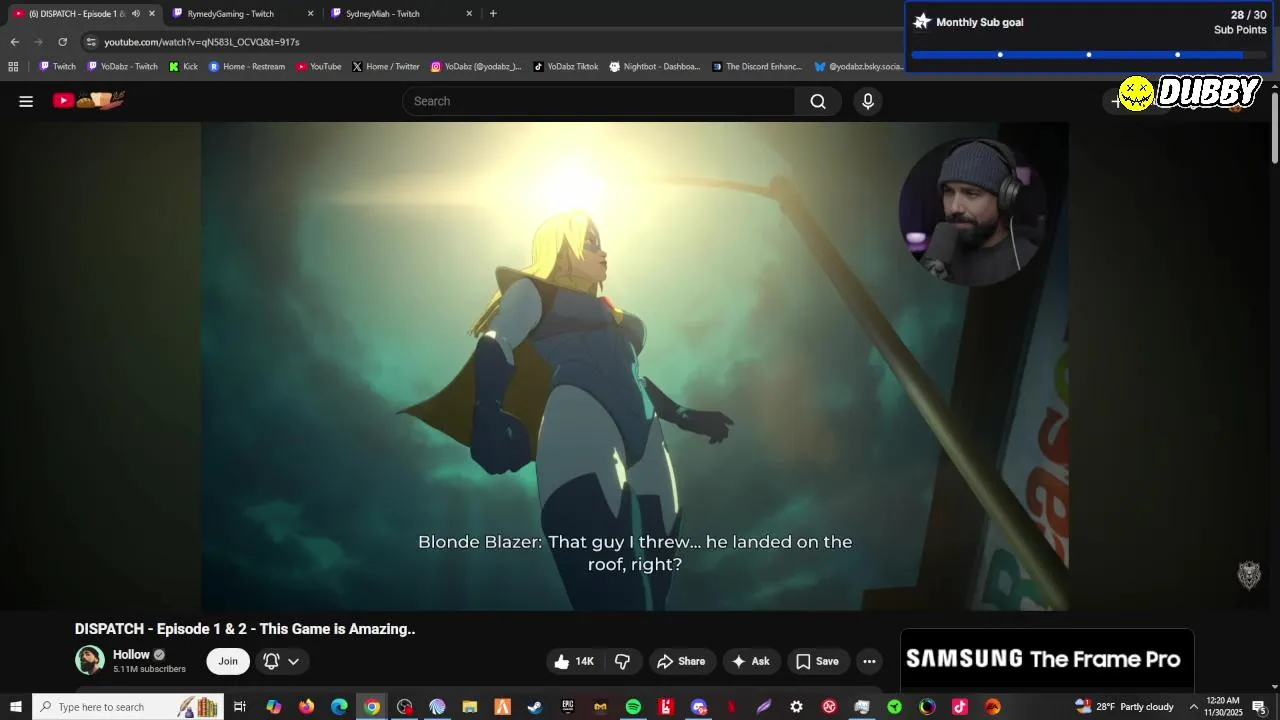1280x720 pixels.
Task: Show hidden system tray icons
Action: [1193, 707]
